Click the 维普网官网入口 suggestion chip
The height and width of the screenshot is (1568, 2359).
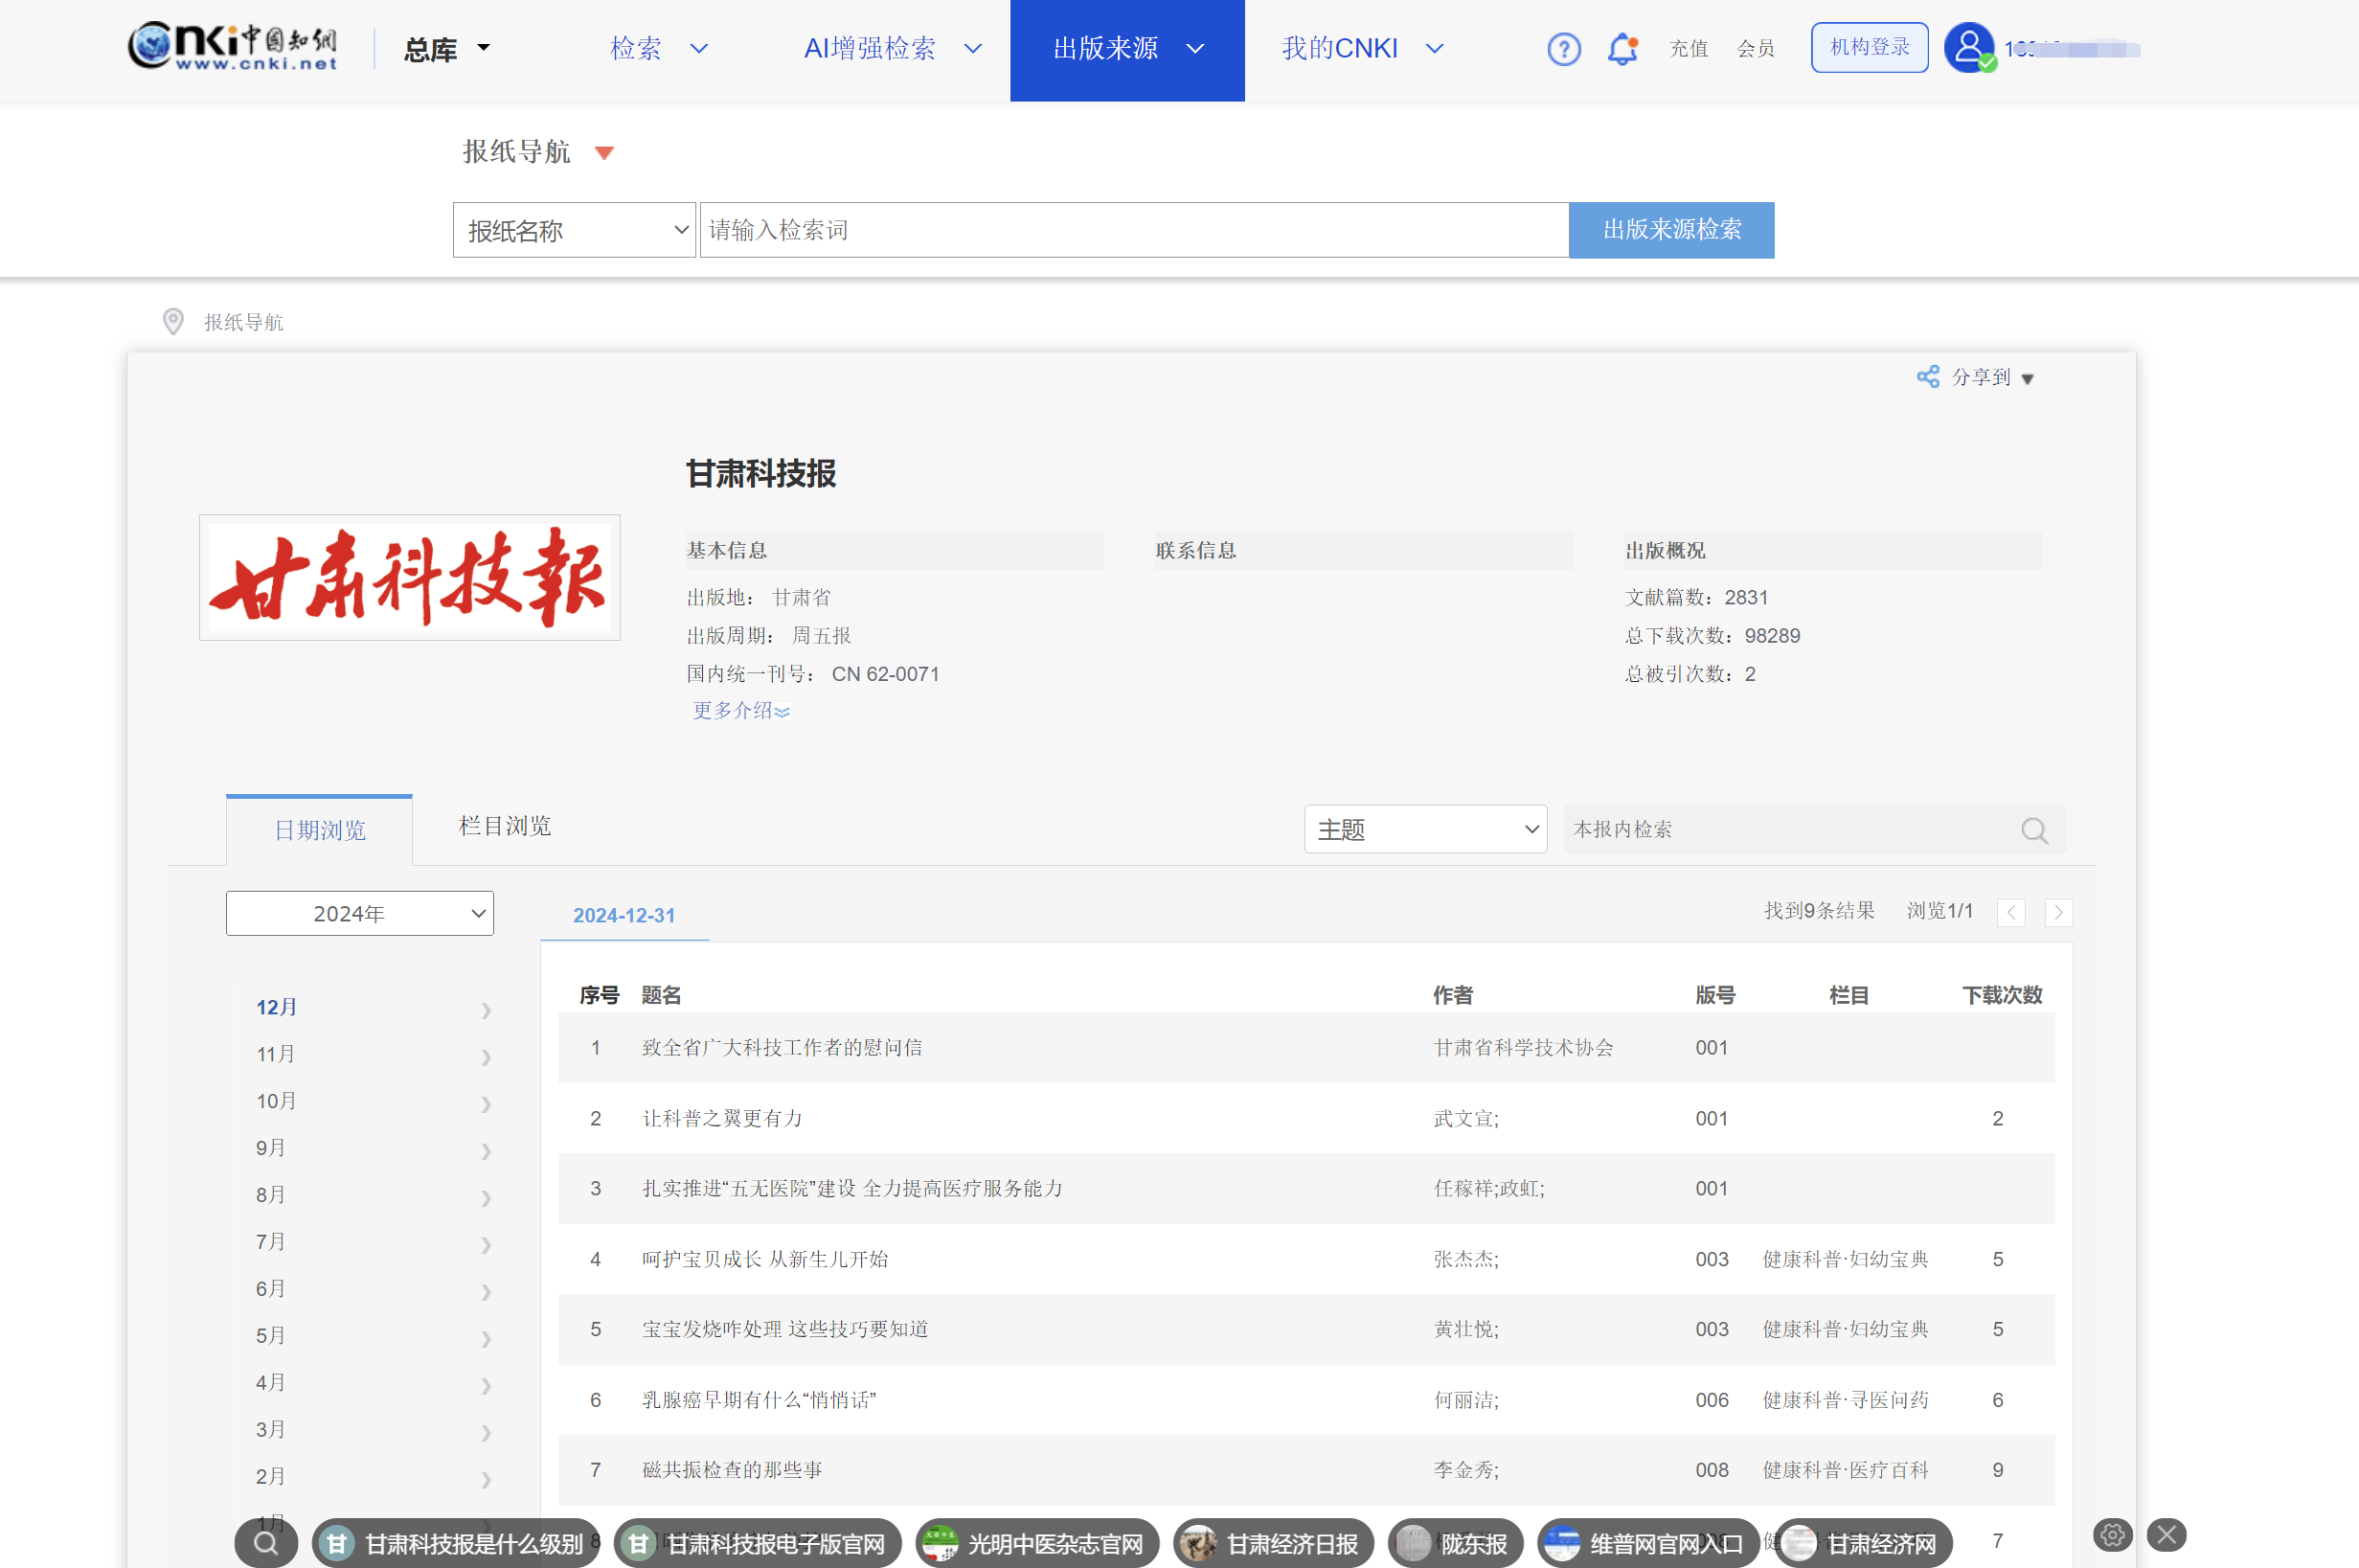click(x=1648, y=1543)
